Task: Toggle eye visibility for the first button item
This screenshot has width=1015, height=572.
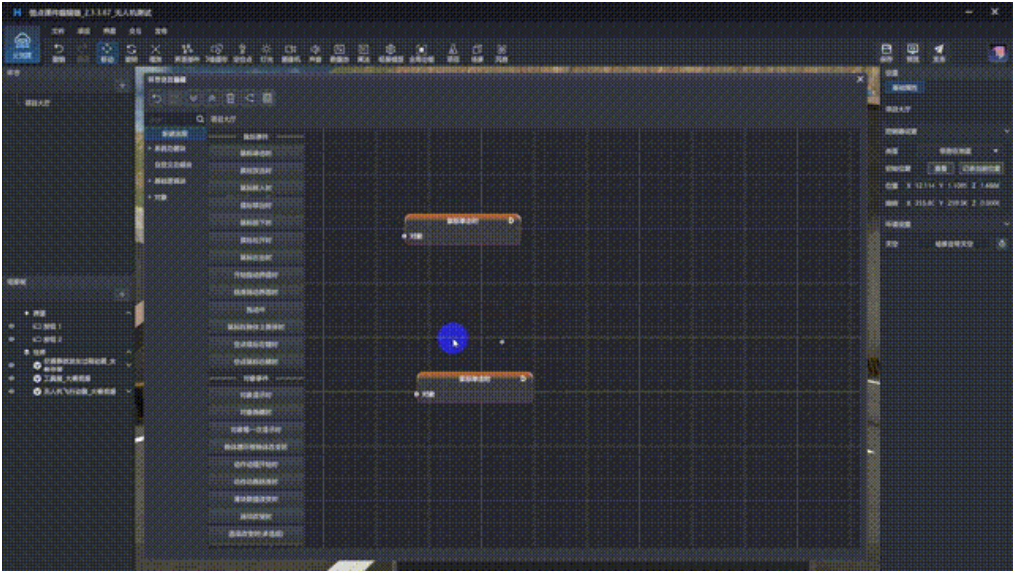Action: point(11,326)
